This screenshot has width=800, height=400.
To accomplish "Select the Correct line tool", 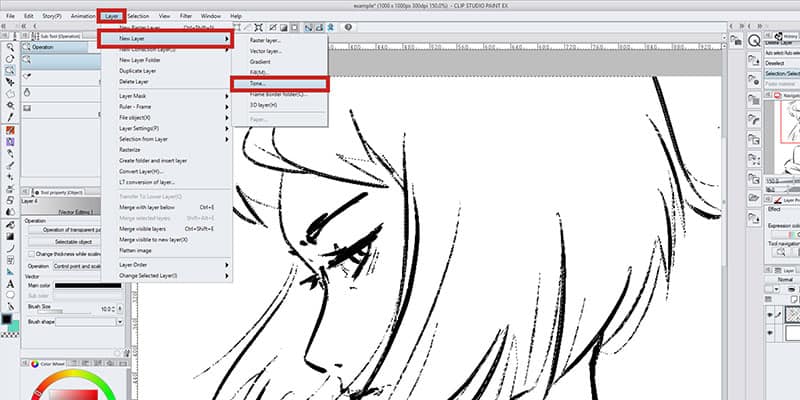I will [x=10, y=307].
